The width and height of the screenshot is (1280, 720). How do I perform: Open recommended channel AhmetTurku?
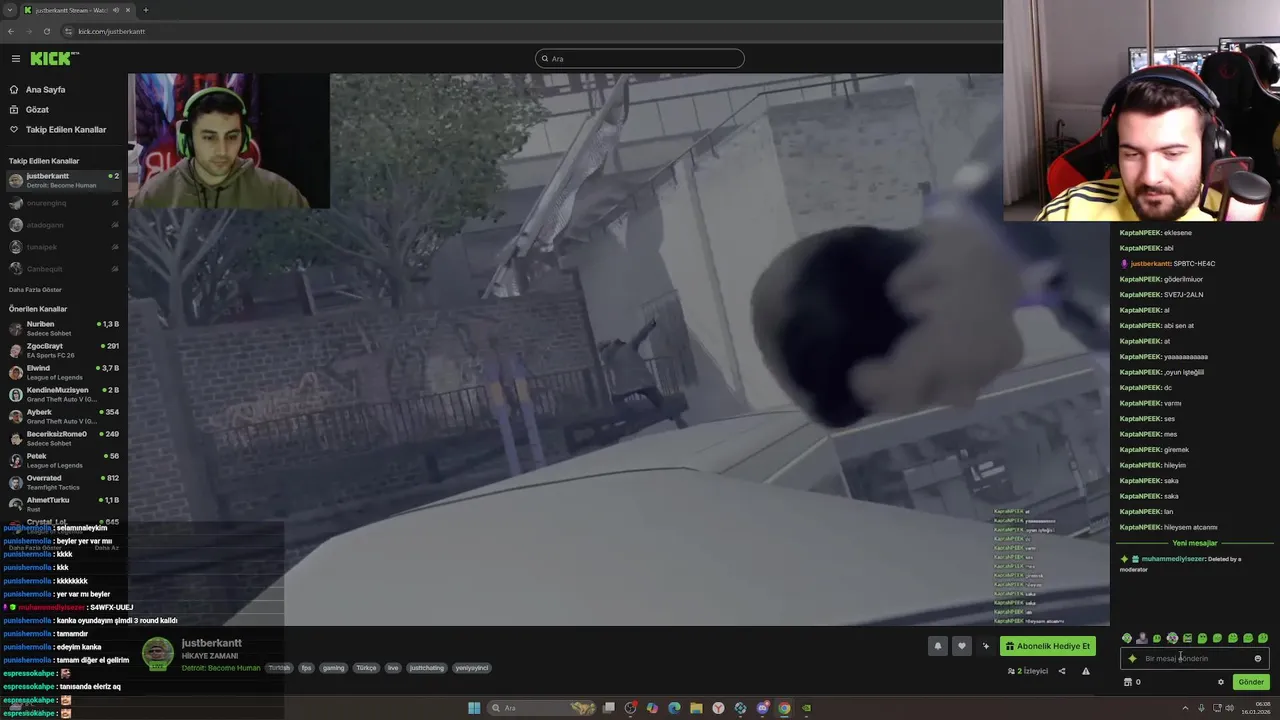(x=63, y=504)
